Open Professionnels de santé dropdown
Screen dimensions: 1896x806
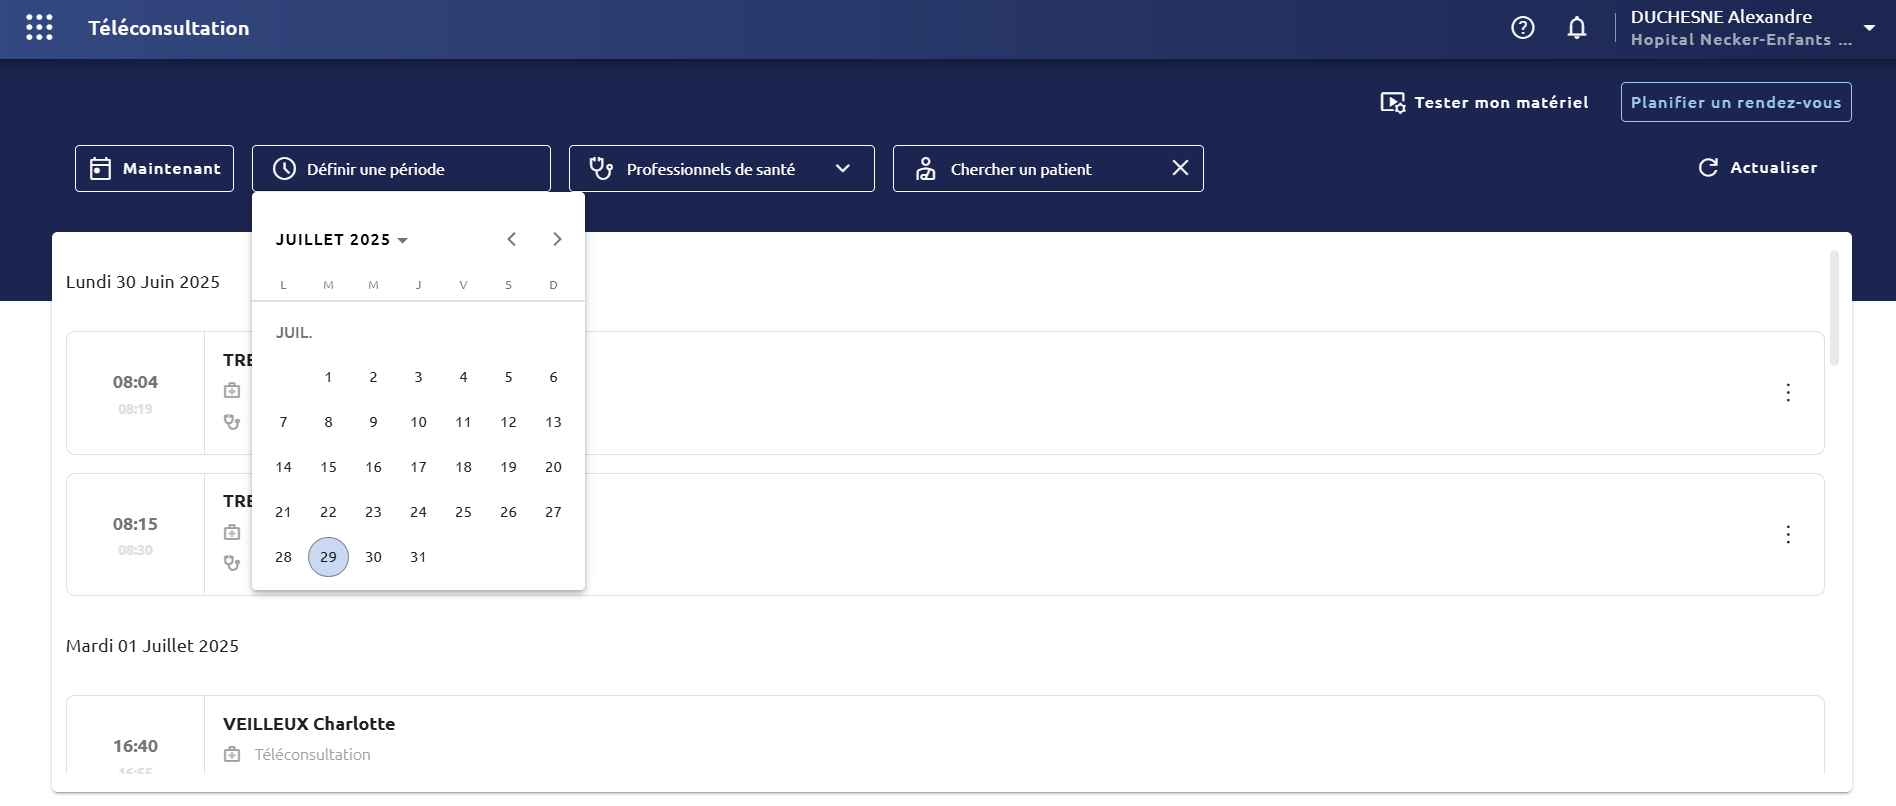point(721,168)
